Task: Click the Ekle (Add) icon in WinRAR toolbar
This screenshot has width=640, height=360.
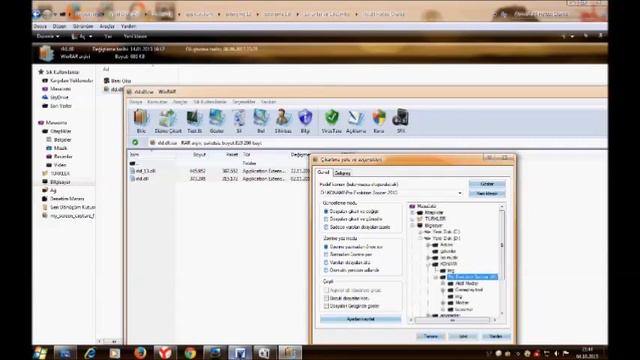Action: (141, 121)
